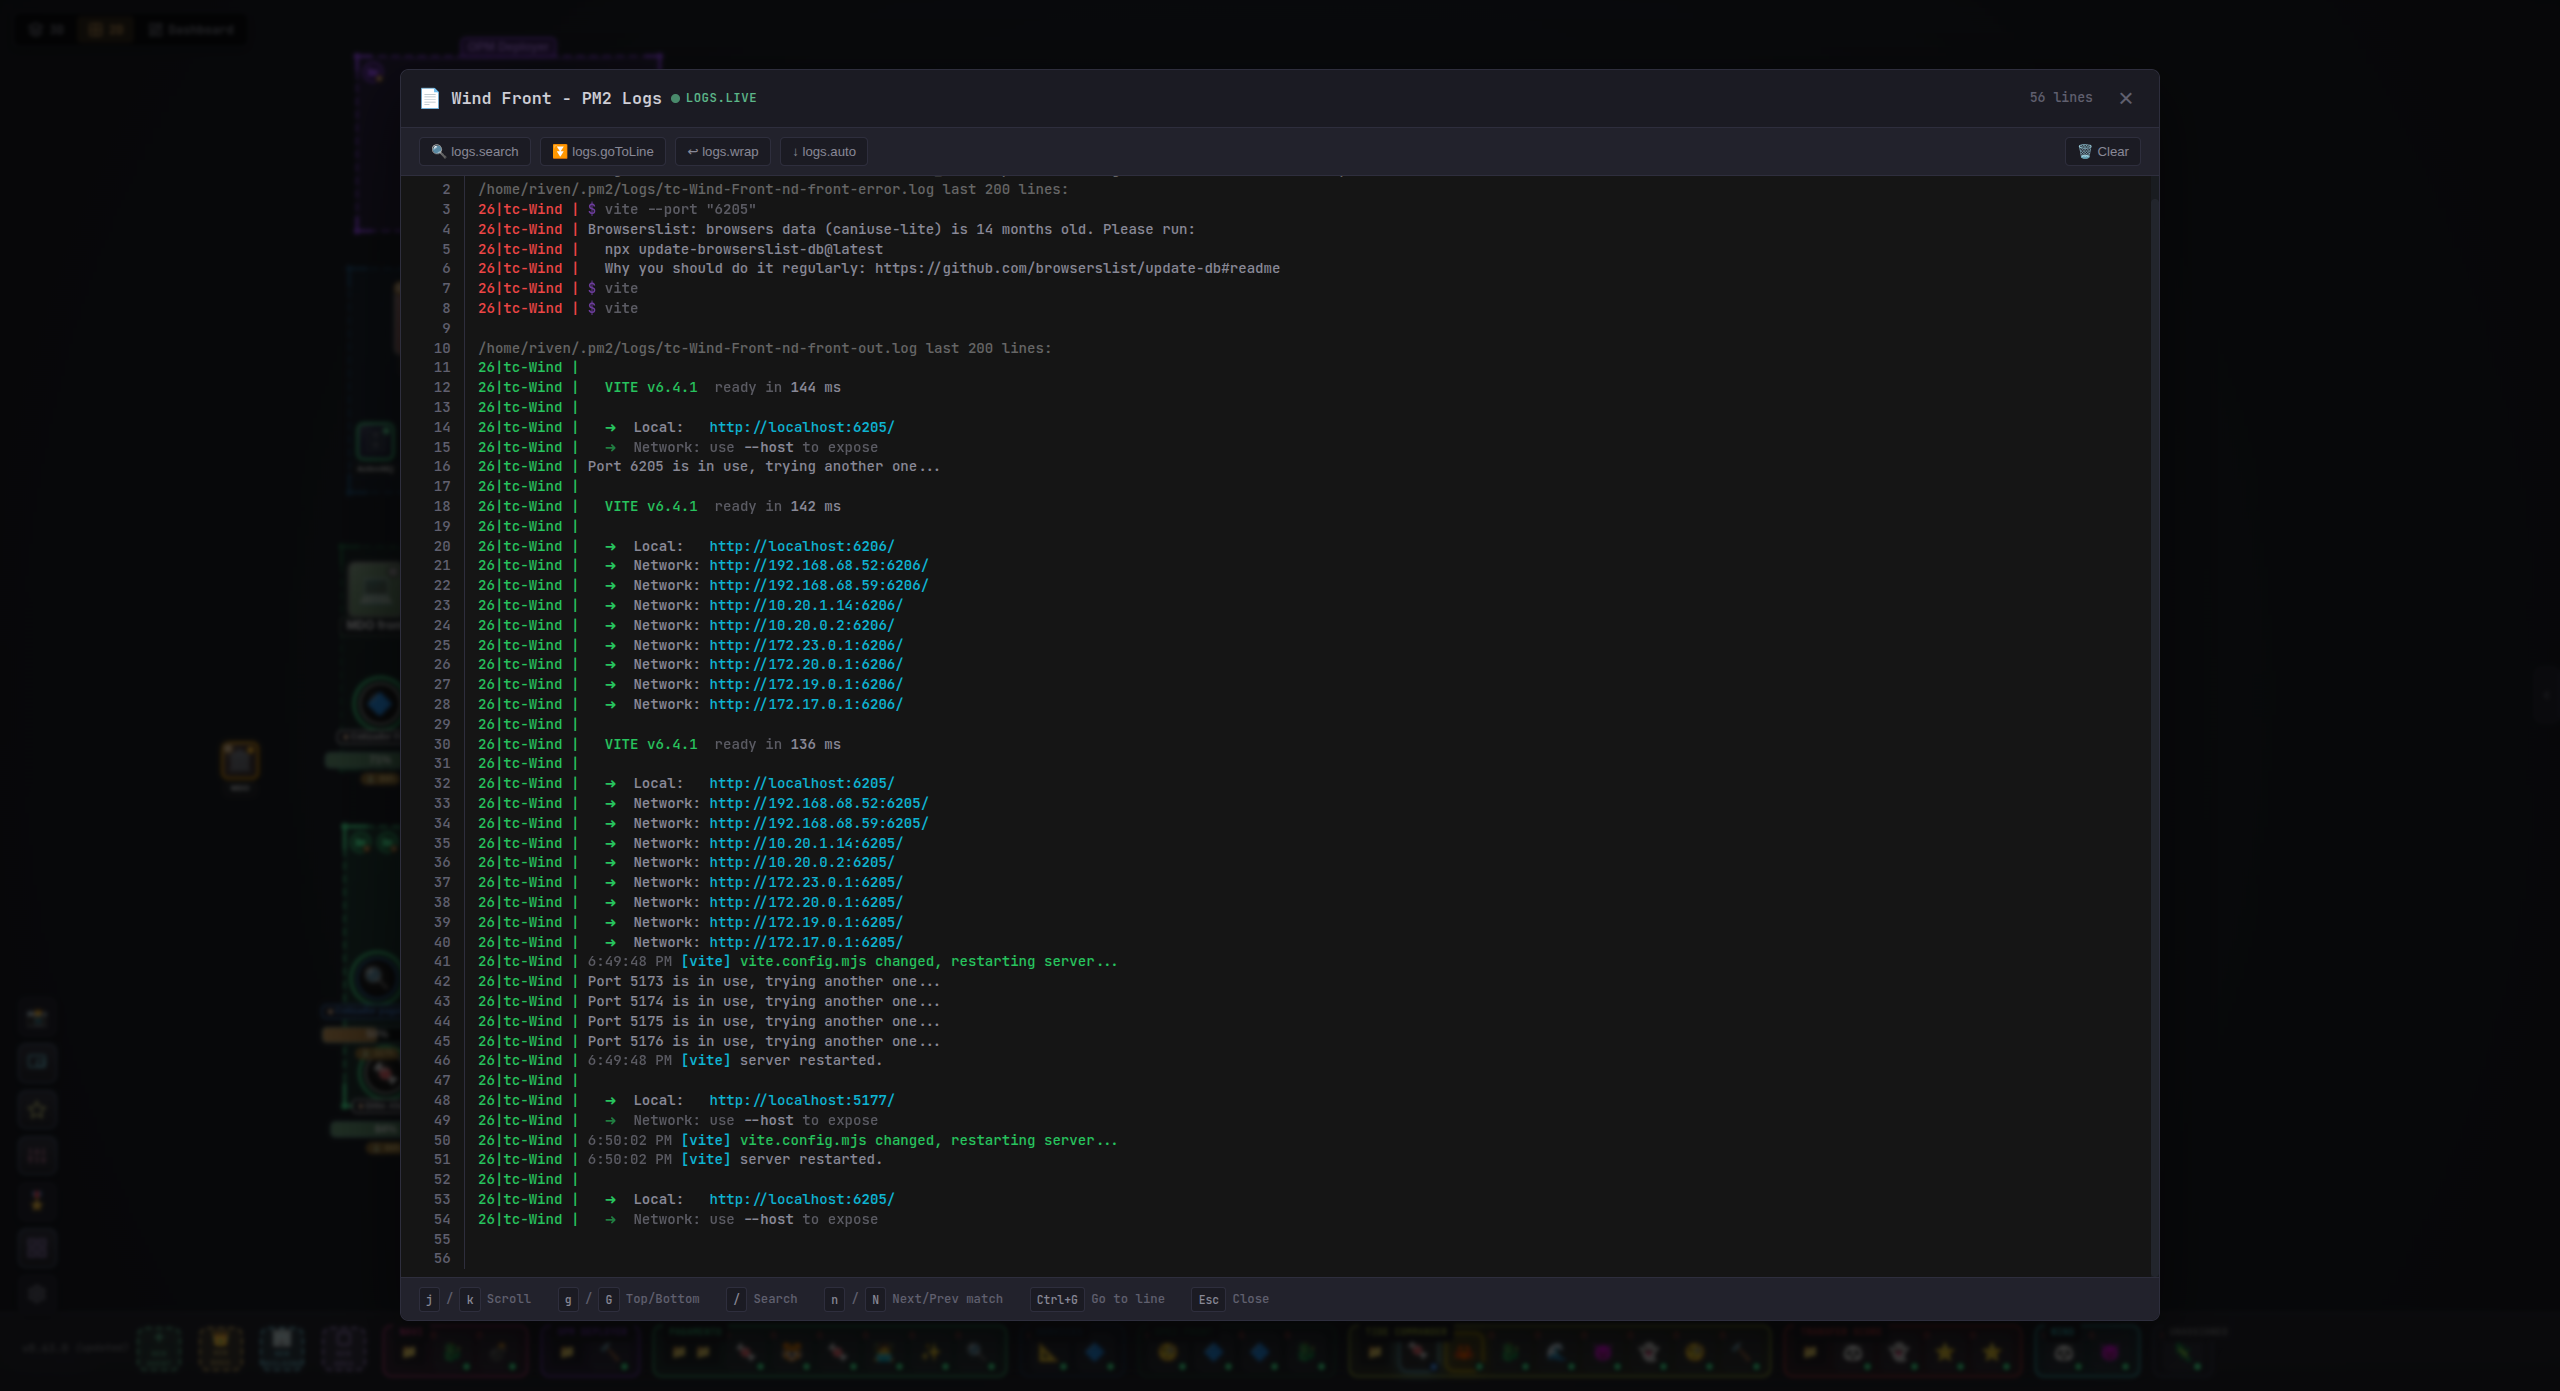This screenshot has height=1391, width=2560.
Task: Click the gear icon in the teal taskbar group
Action: pos(2063,1353)
